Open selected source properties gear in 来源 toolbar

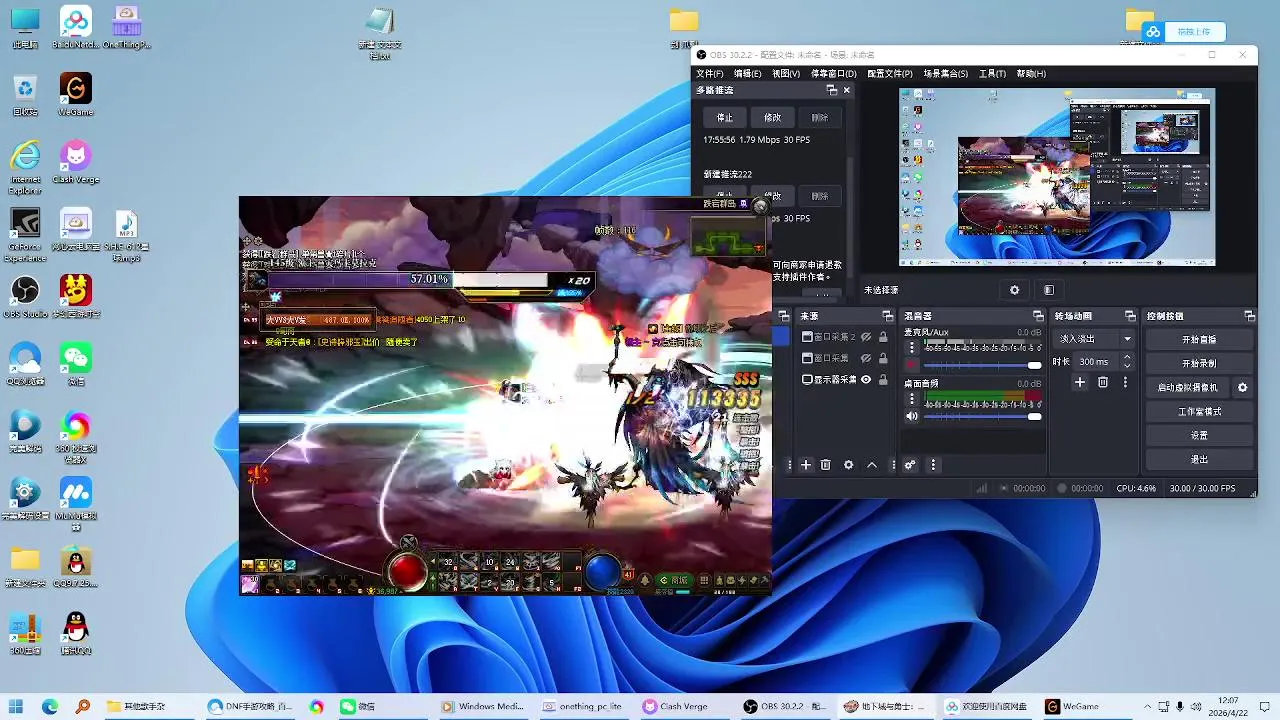849,465
